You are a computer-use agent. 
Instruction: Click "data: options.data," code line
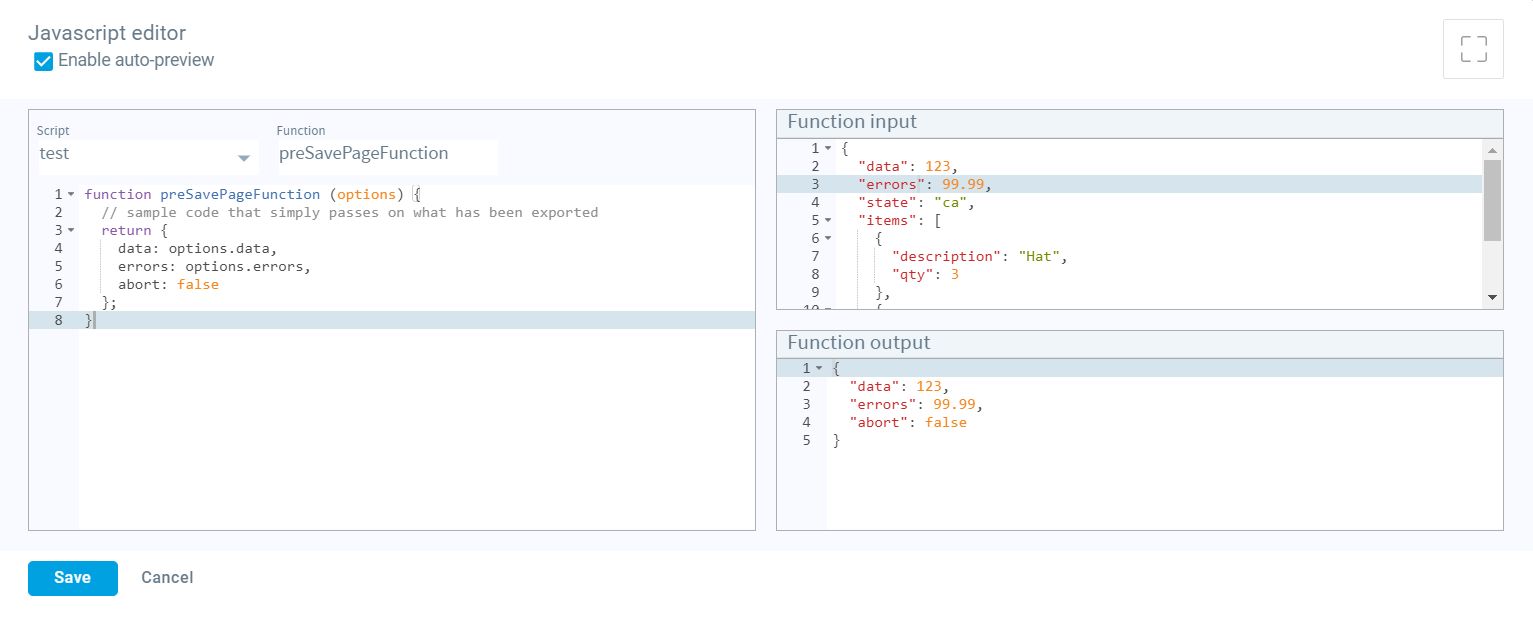[196, 248]
